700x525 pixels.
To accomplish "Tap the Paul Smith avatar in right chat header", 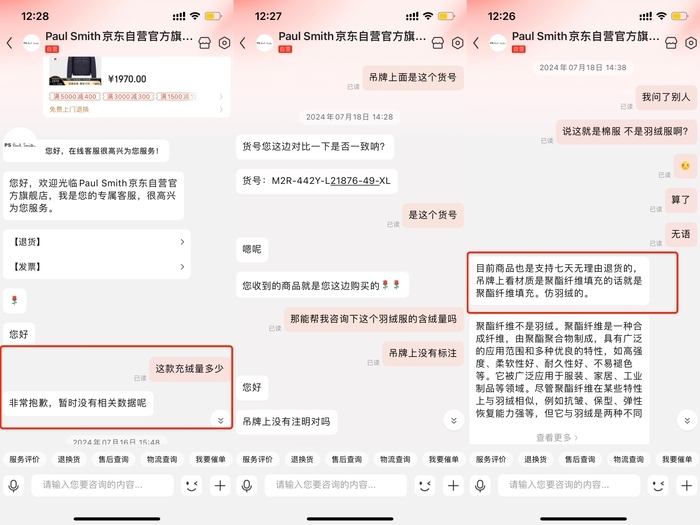I will coord(498,43).
